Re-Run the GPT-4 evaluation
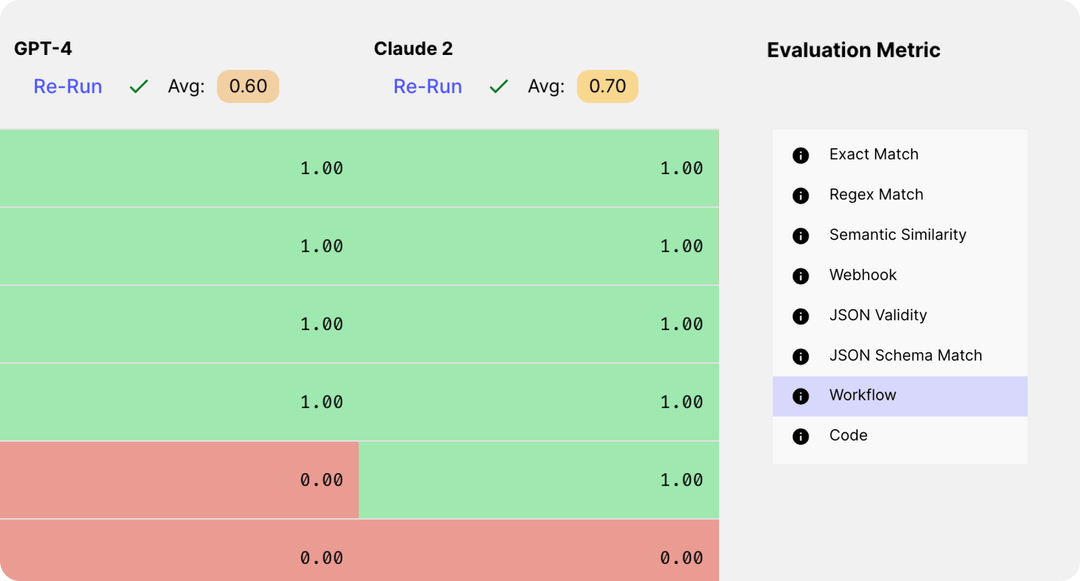The width and height of the screenshot is (1080, 581). click(68, 86)
